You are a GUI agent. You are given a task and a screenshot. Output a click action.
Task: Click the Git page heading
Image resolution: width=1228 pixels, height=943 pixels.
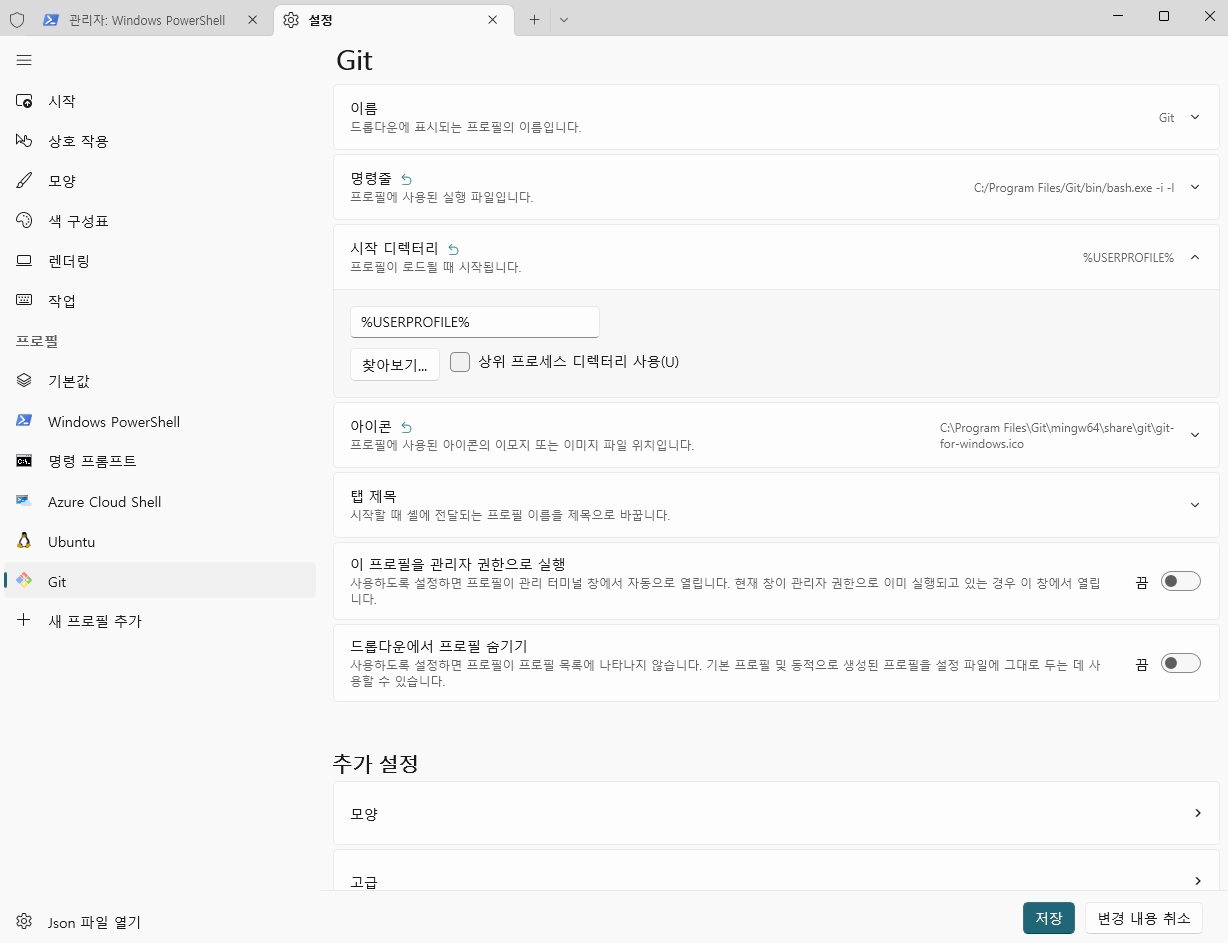[x=354, y=61]
